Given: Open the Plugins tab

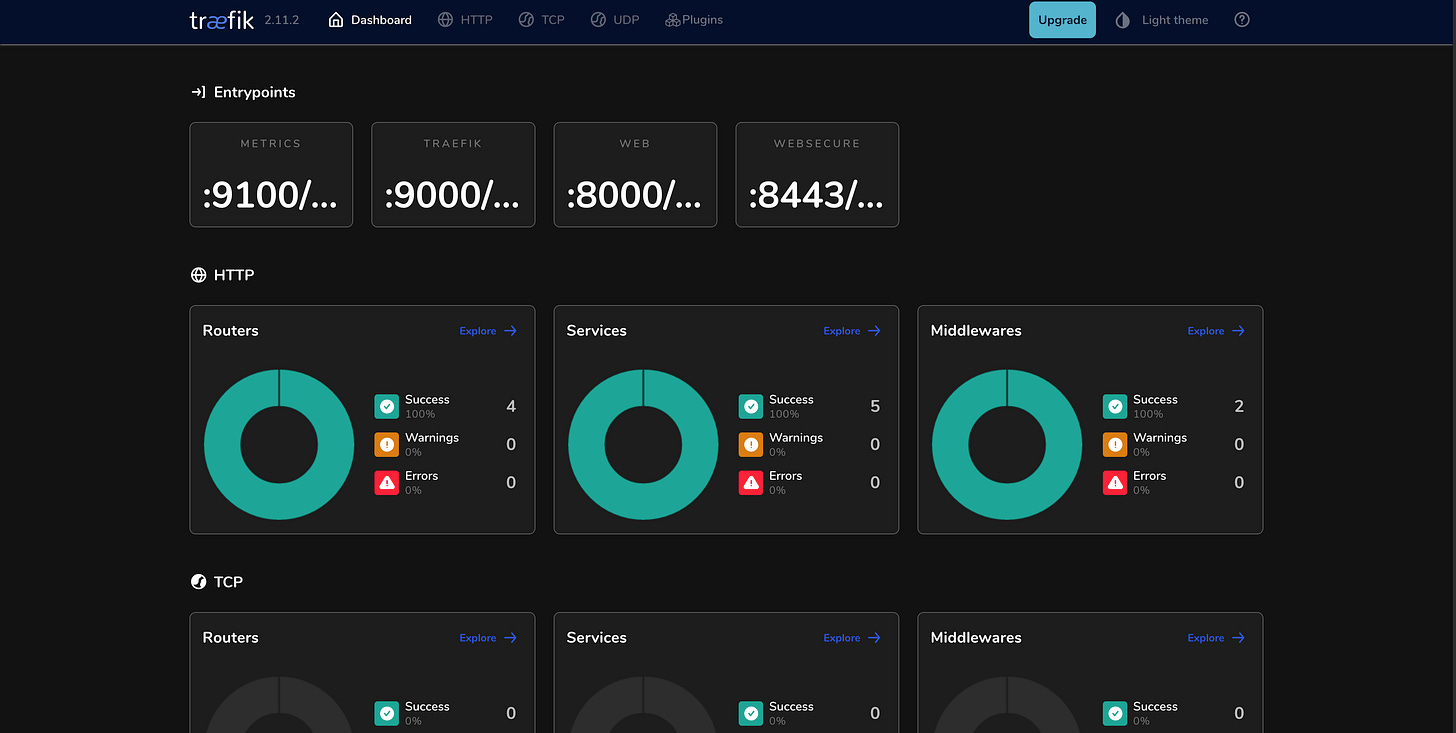Looking at the screenshot, I should point(694,20).
